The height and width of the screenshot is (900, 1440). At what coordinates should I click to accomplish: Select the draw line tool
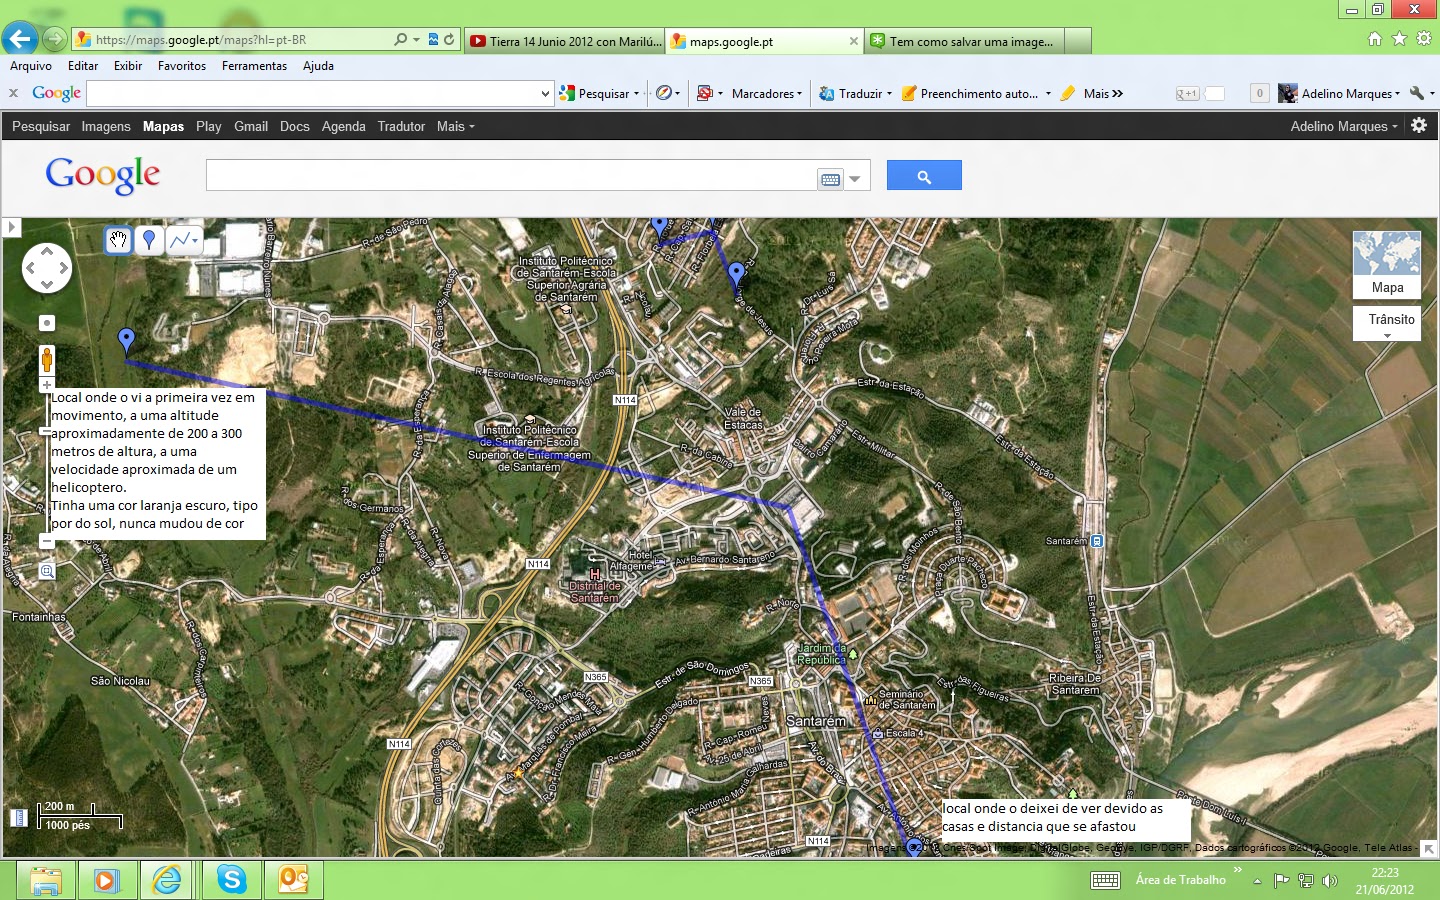pyautogui.click(x=185, y=240)
